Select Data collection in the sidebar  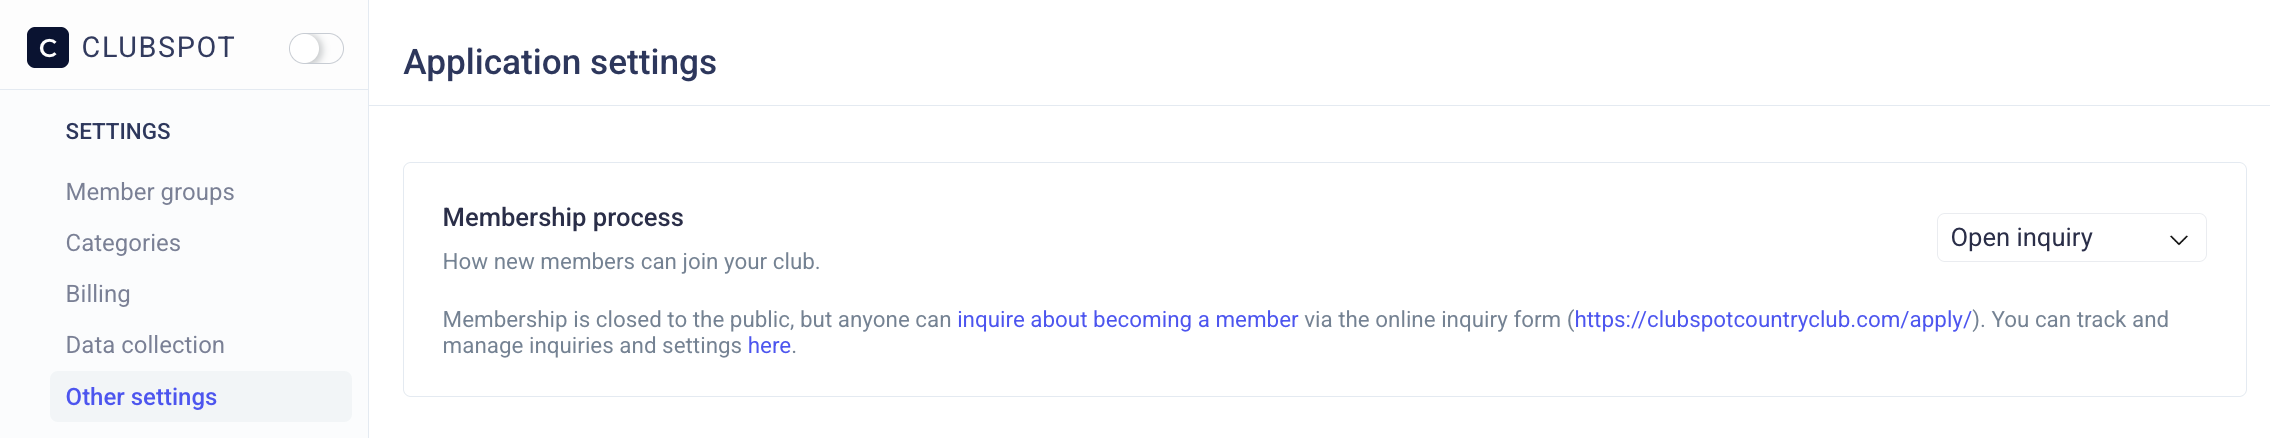click(x=145, y=345)
